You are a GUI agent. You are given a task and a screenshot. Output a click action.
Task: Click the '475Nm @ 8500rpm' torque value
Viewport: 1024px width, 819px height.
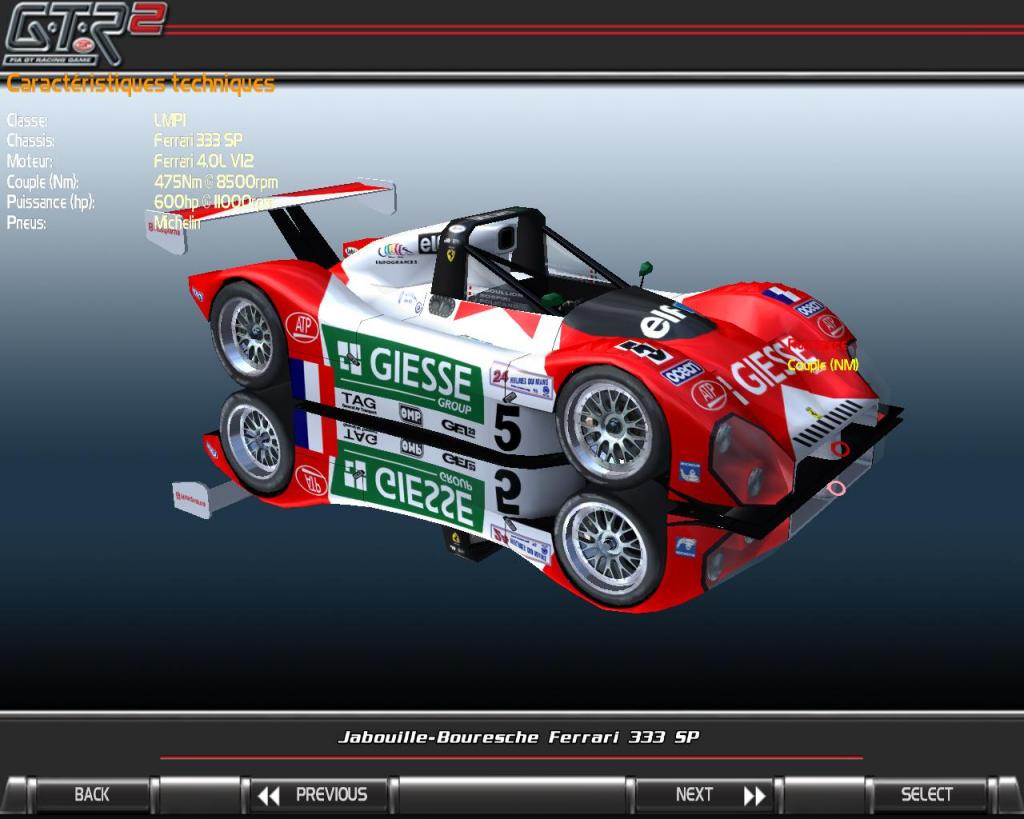(216, 182)
